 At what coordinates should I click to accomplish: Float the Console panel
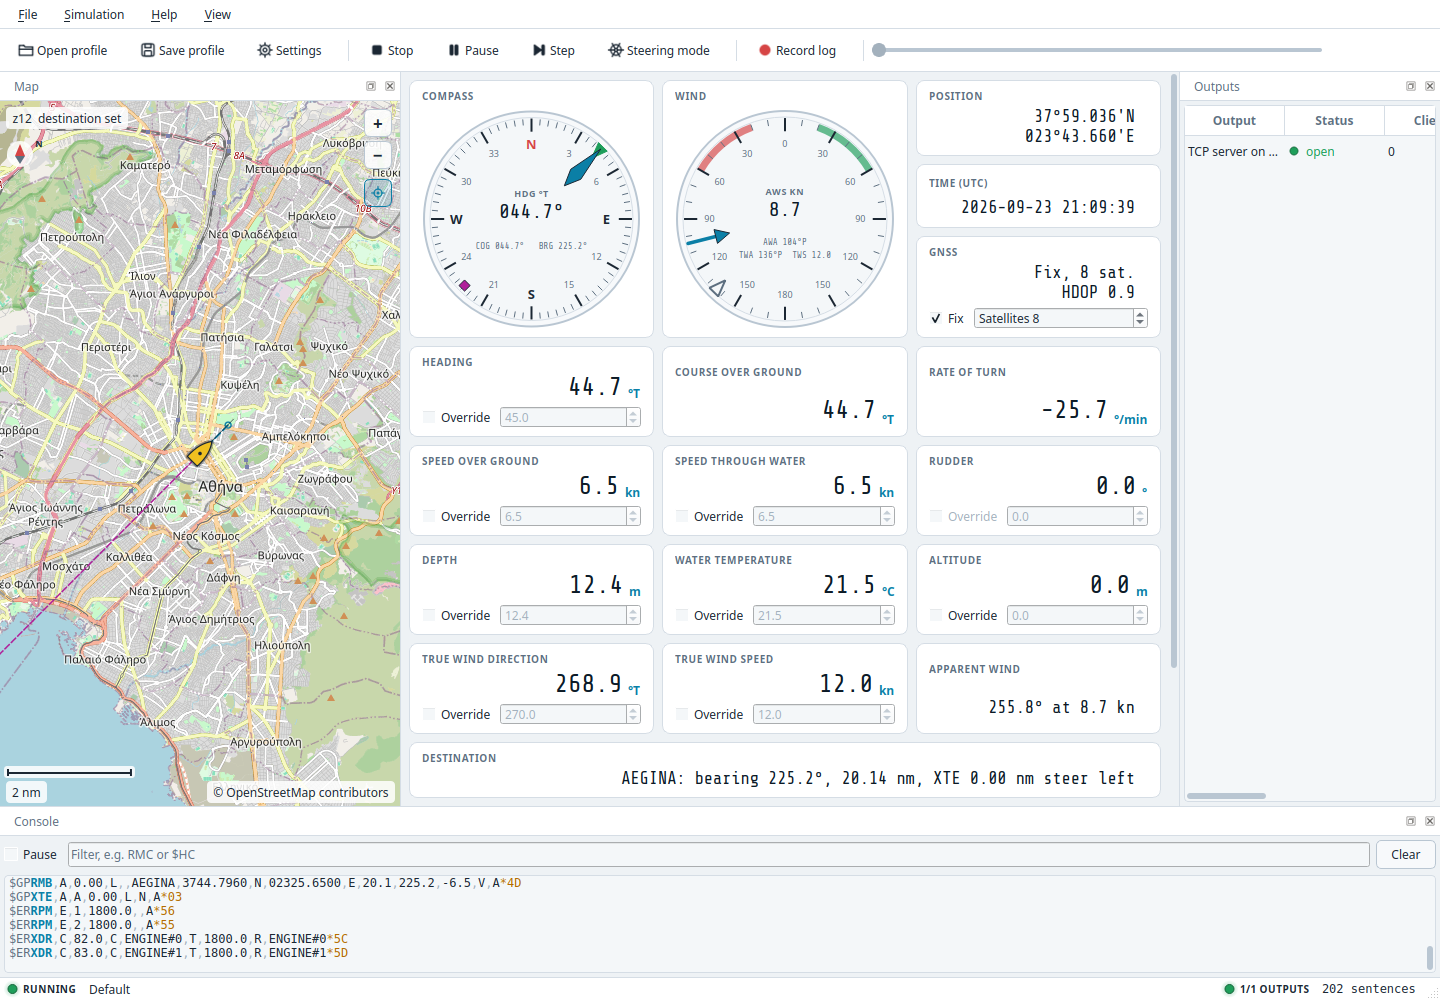pos(1411,821)
